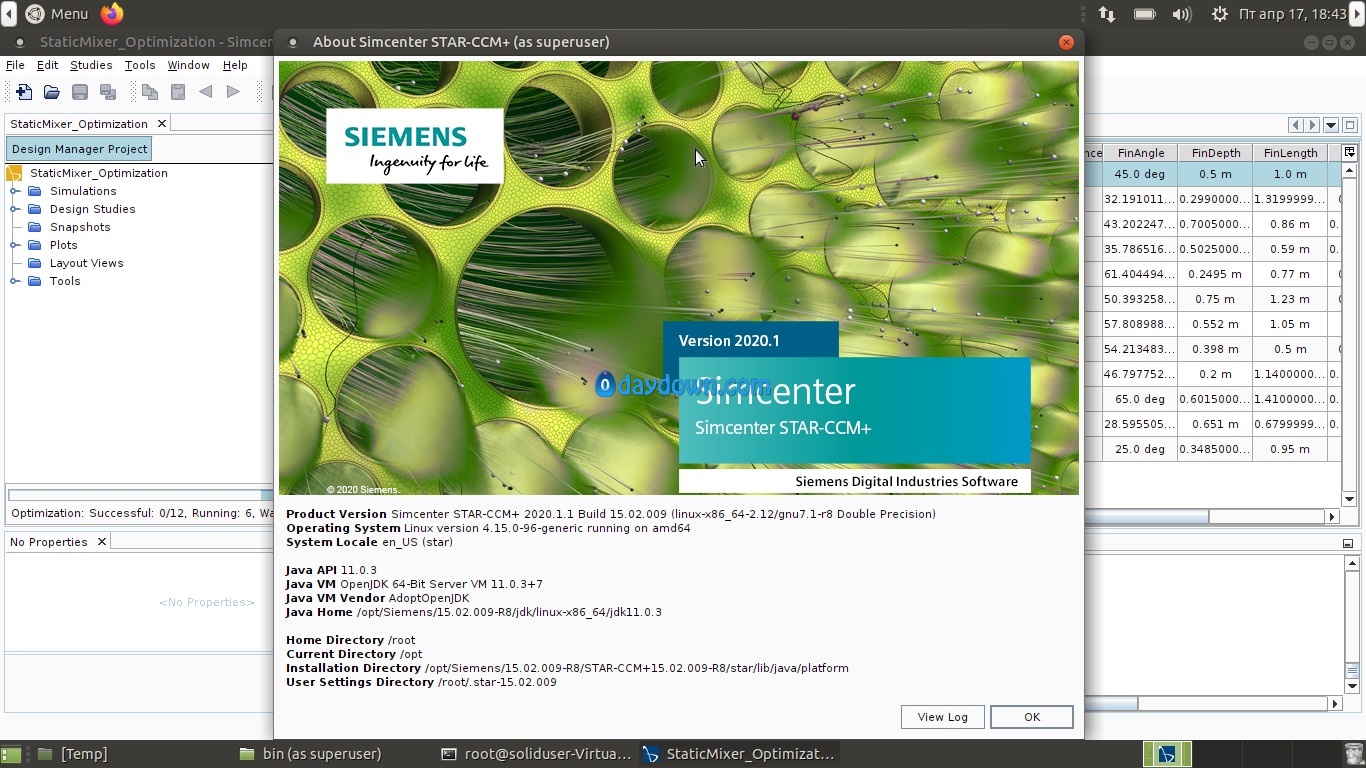This screenshot has width=1366, height=768.
Task: Click the greyed Back arrow toolbar icon
Action: pos(206,92)
